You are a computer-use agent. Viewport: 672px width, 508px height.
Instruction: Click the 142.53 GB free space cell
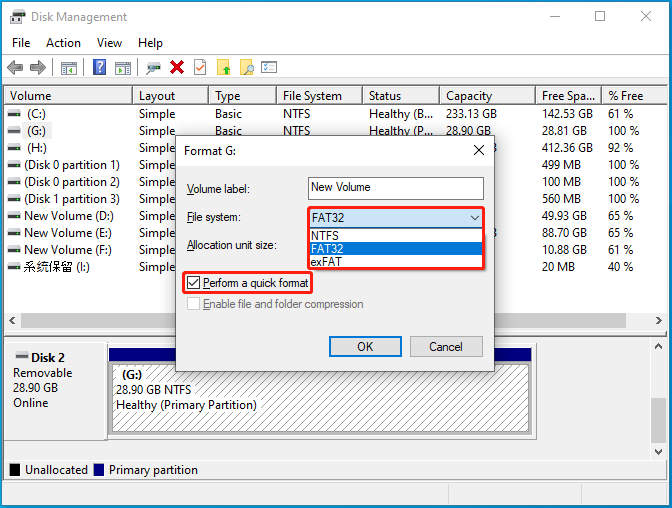click(567, 114)
